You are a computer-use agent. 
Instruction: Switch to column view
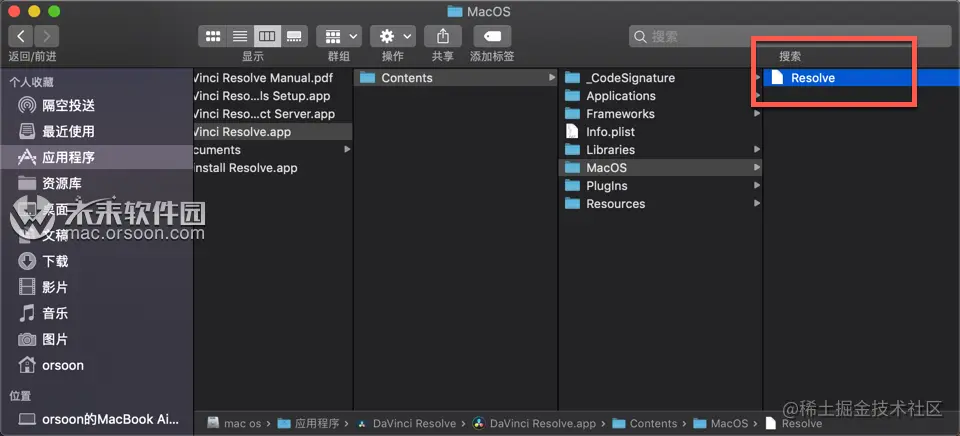[x=267, y=36]
